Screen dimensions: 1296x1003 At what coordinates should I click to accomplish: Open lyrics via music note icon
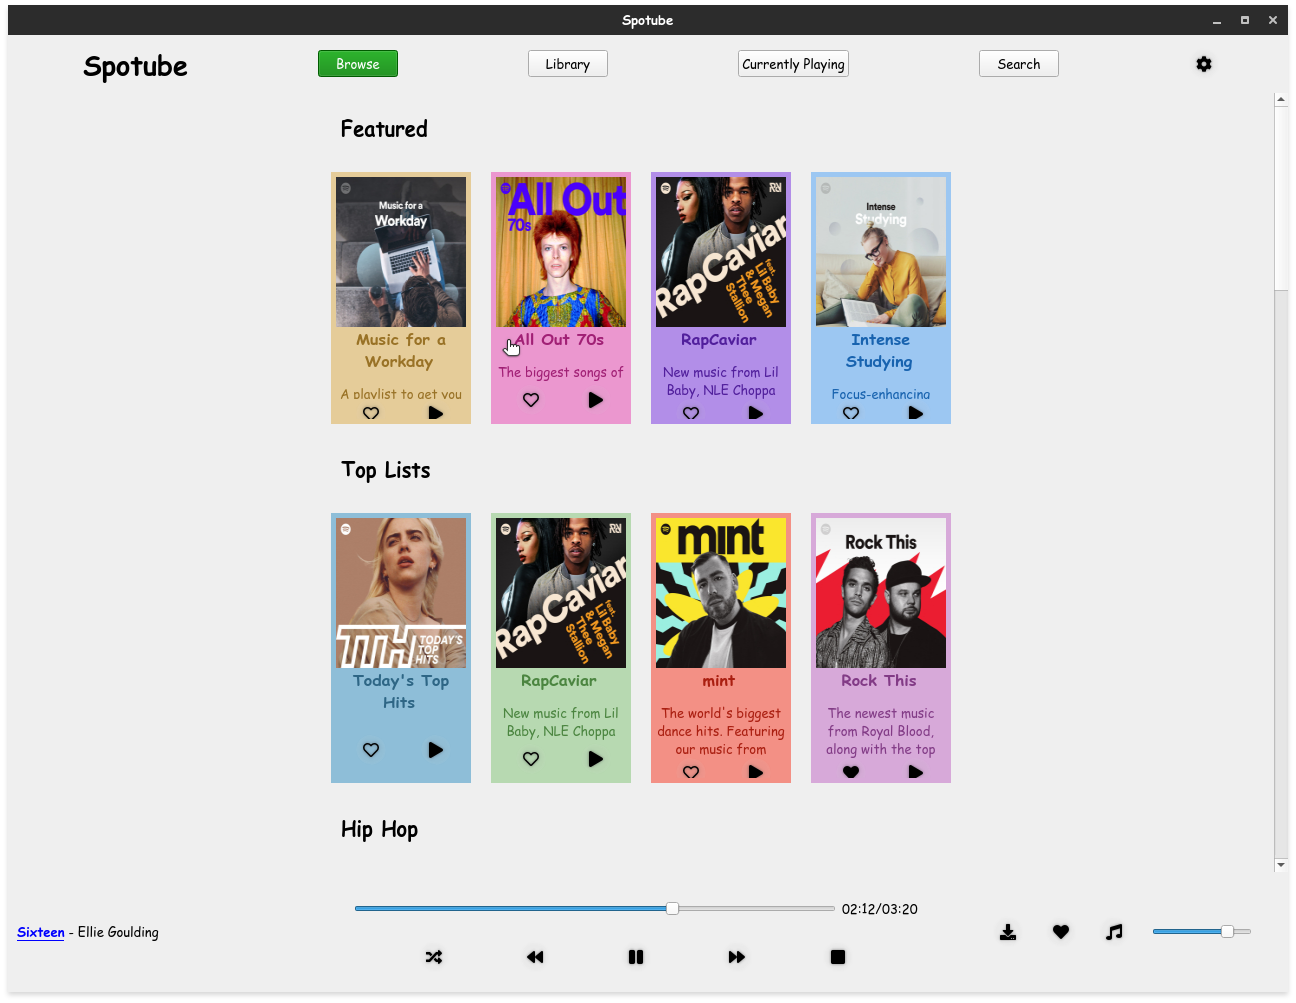coord(1114,932)
